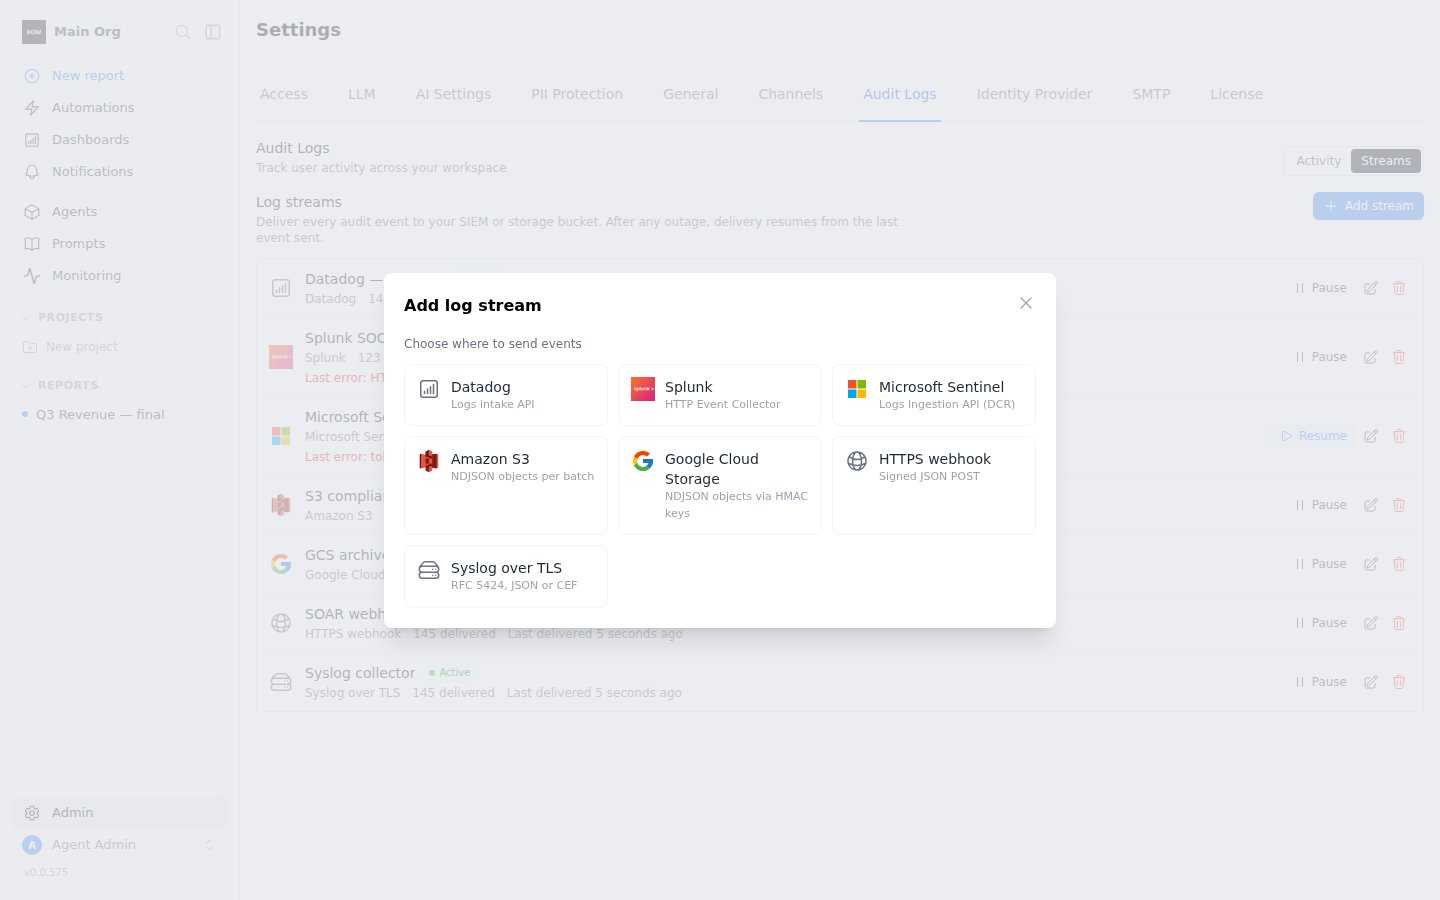The height and width of the screenshot is (900, 1440).
Task: Collapse the REPORTS section
Action: tap(60, 385)
